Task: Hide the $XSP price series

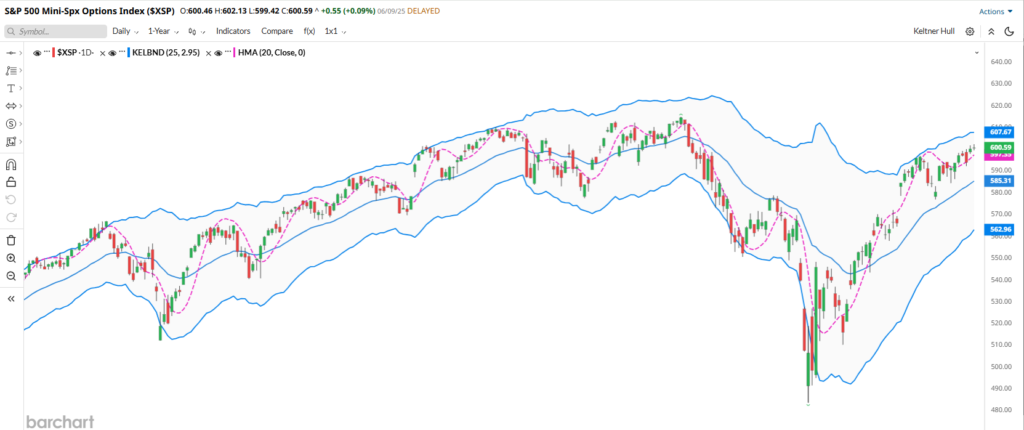Action: (37, 52)
